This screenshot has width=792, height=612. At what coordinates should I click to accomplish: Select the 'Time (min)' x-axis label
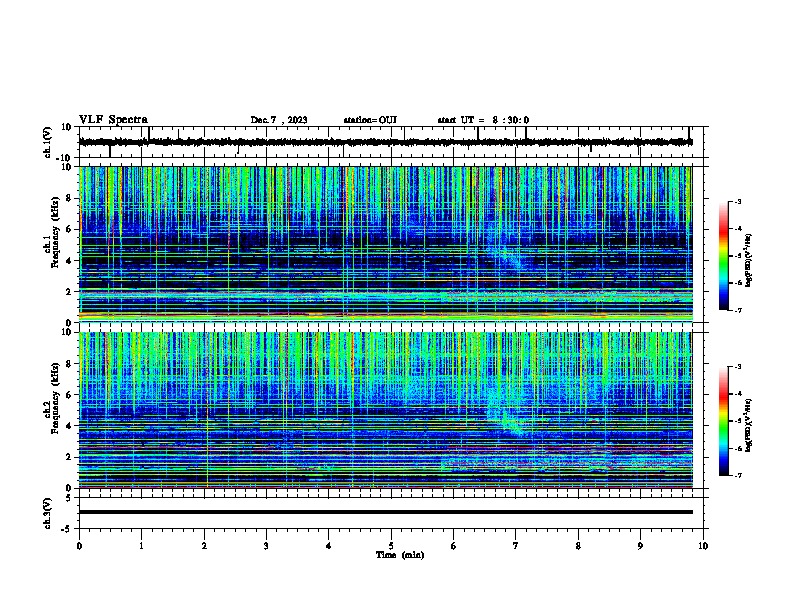(x=400, y=555)
